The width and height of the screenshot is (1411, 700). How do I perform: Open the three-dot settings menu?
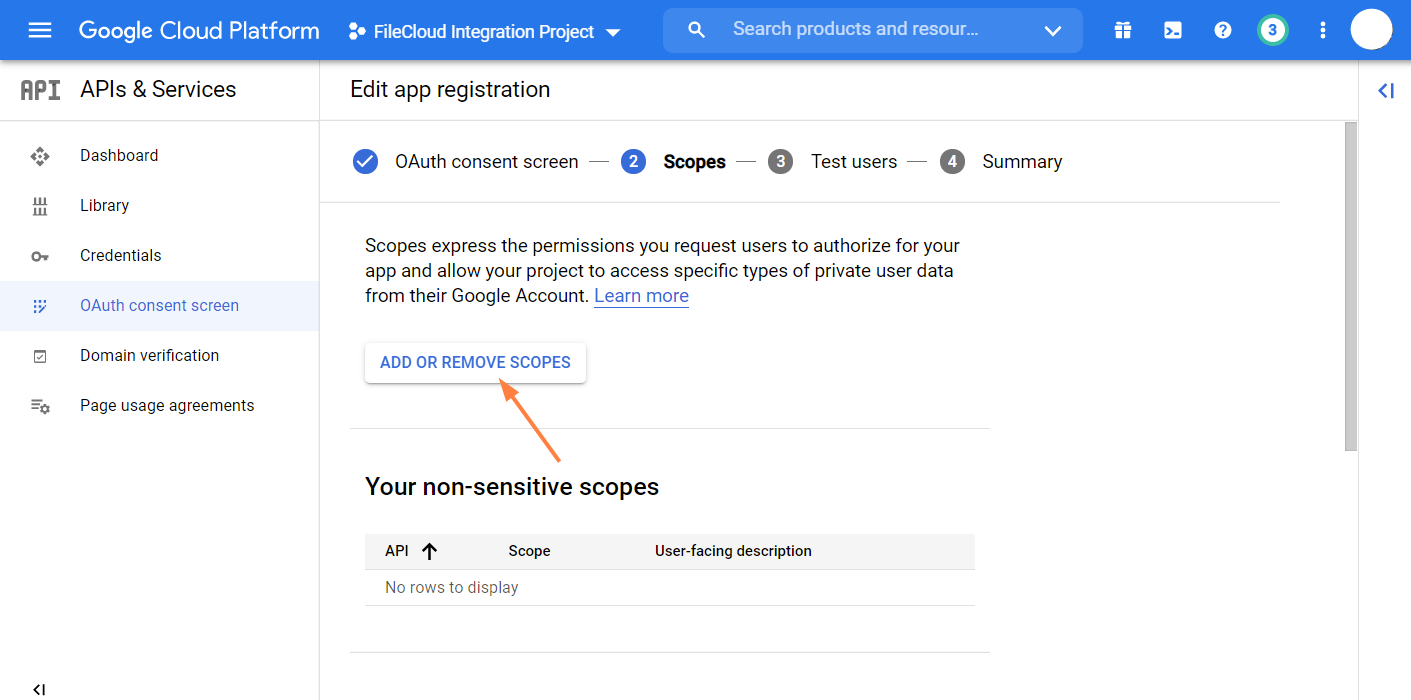point(1323,31)
